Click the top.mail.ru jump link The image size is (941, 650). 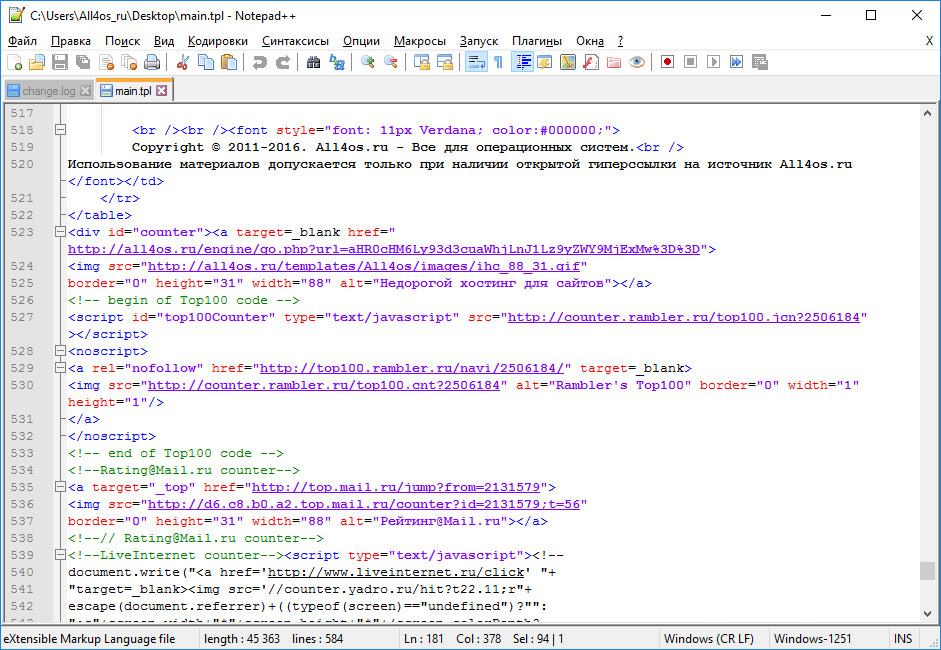coord(396,487)
